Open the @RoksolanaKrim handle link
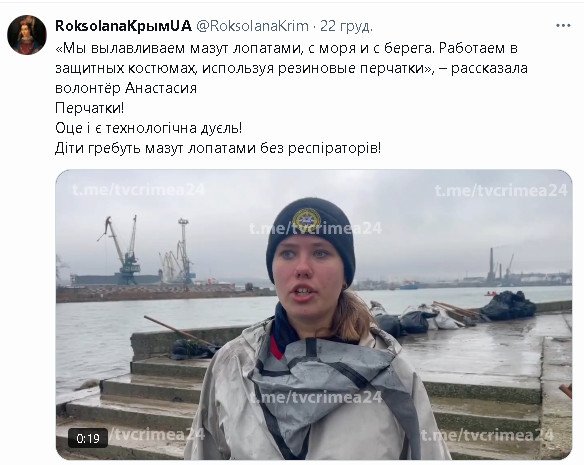584x465 pixels. [253, 26]
